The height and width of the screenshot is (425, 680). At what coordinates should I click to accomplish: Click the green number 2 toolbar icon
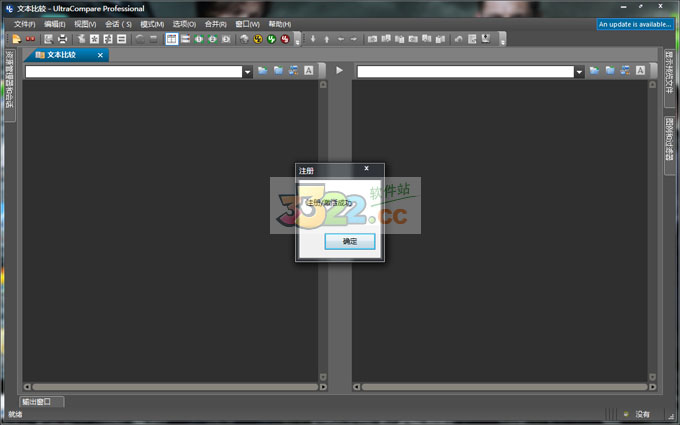coord(212,39)
